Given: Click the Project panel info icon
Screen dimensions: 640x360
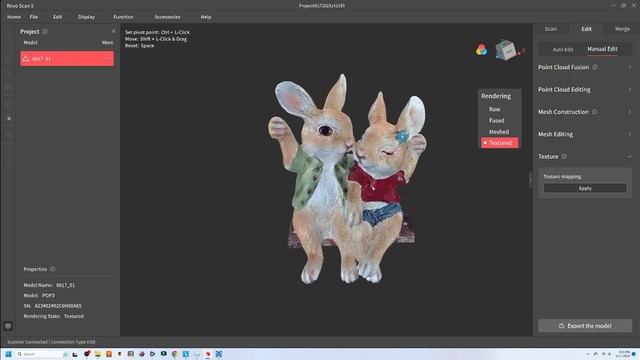Looking at the screenshot, I should pyautogui.click(x=45, y=31).
